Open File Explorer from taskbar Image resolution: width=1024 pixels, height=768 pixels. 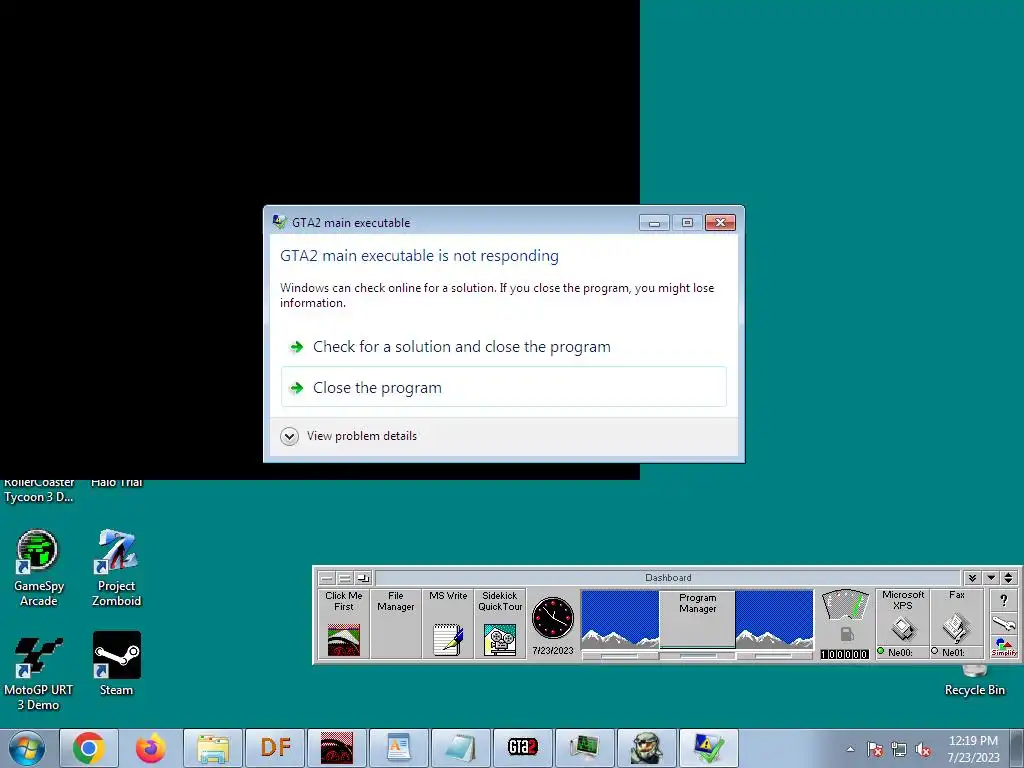213,748
